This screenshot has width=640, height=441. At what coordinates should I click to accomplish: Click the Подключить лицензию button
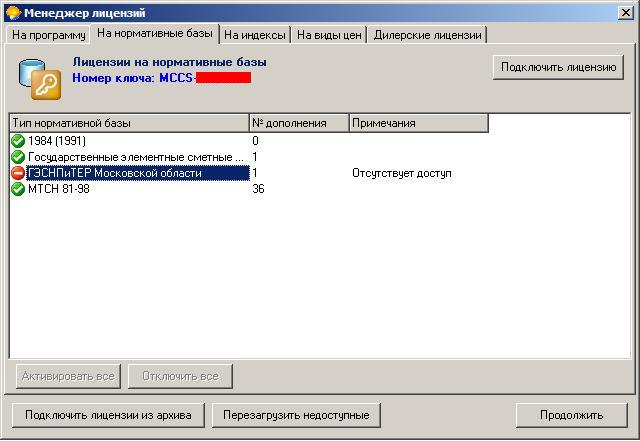558,67
